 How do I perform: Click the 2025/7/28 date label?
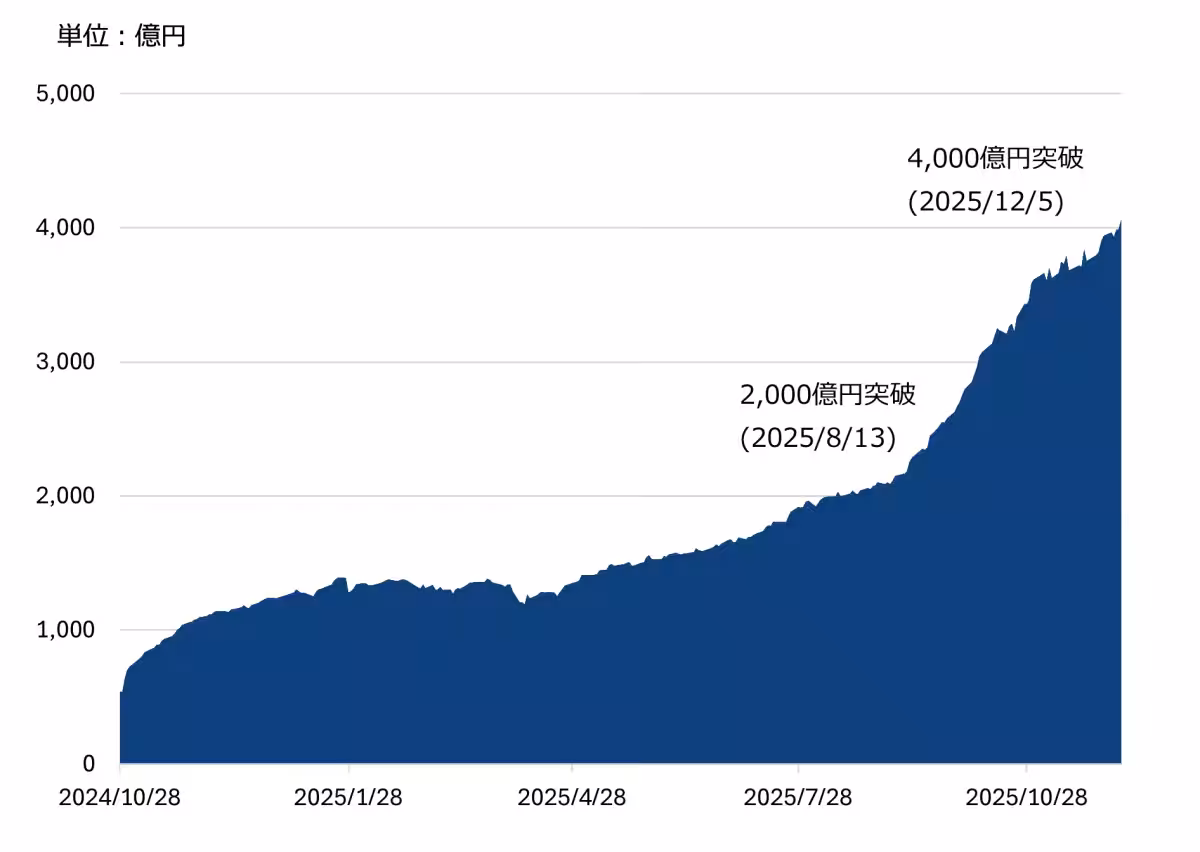pos(798,798)
